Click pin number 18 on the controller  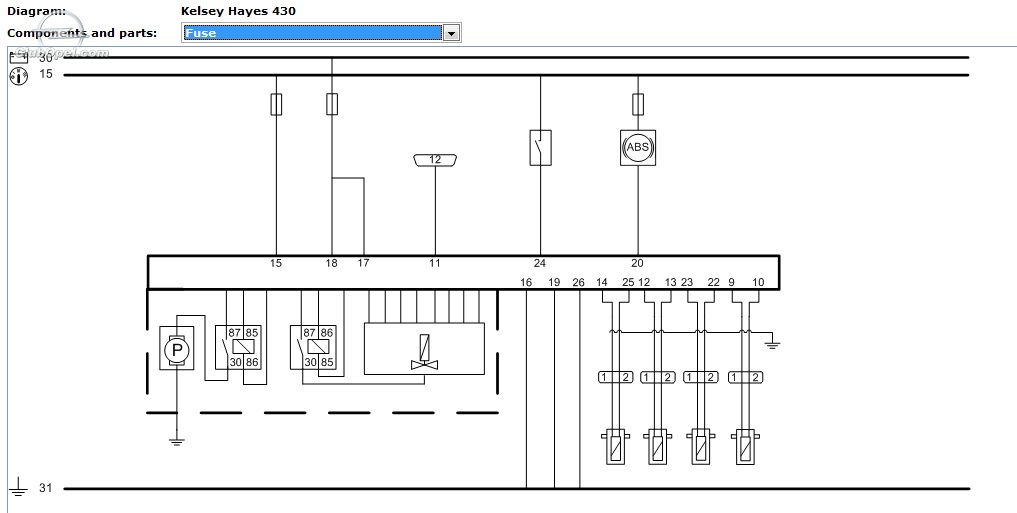(x=331, y=263)
